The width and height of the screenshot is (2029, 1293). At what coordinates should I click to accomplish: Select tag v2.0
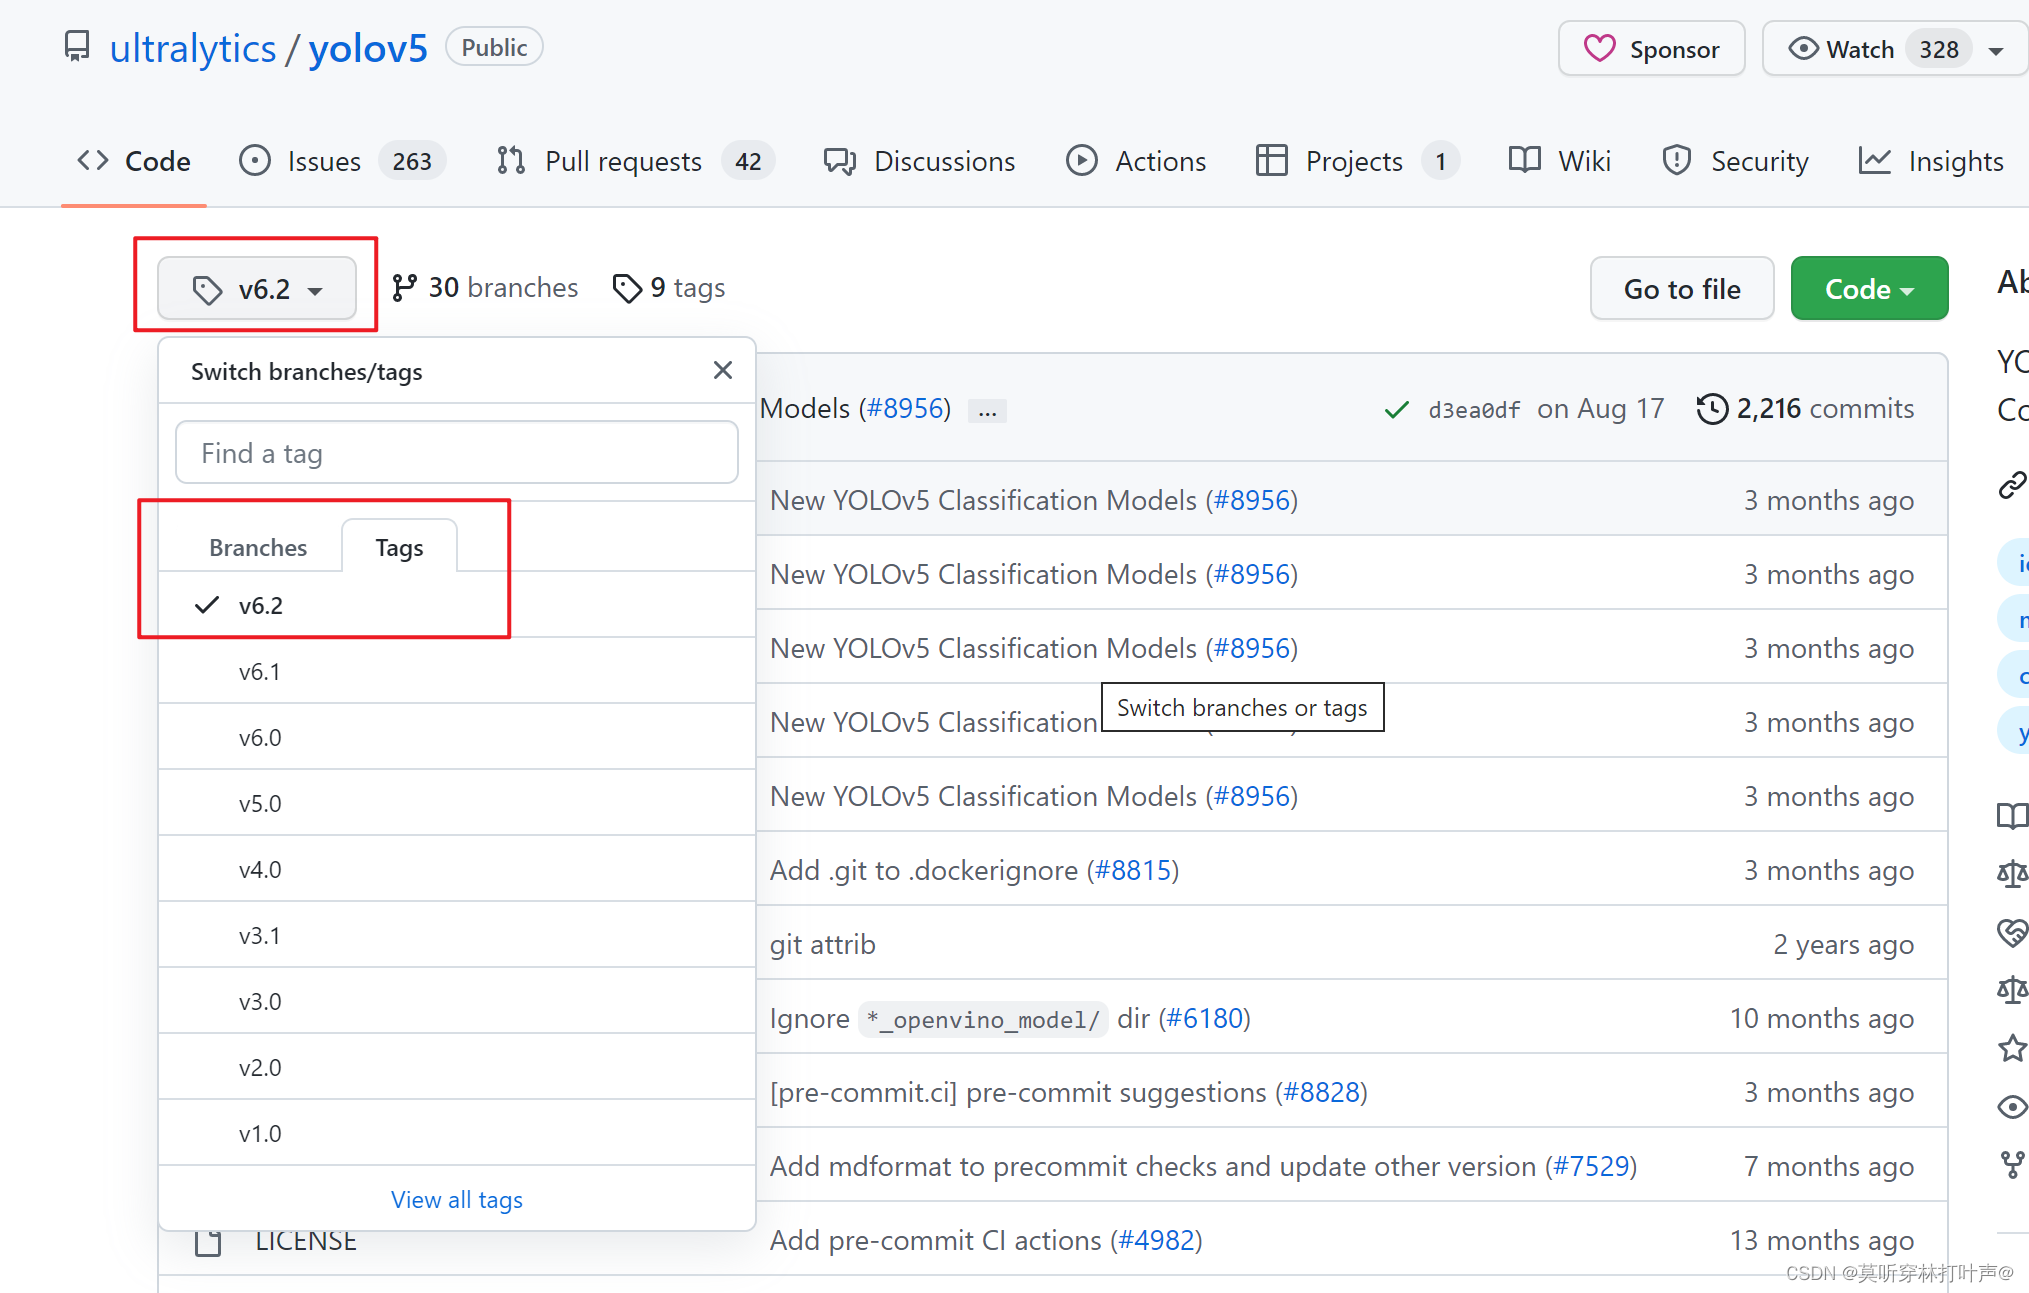pyautogui.click(x=457, y=1067)
